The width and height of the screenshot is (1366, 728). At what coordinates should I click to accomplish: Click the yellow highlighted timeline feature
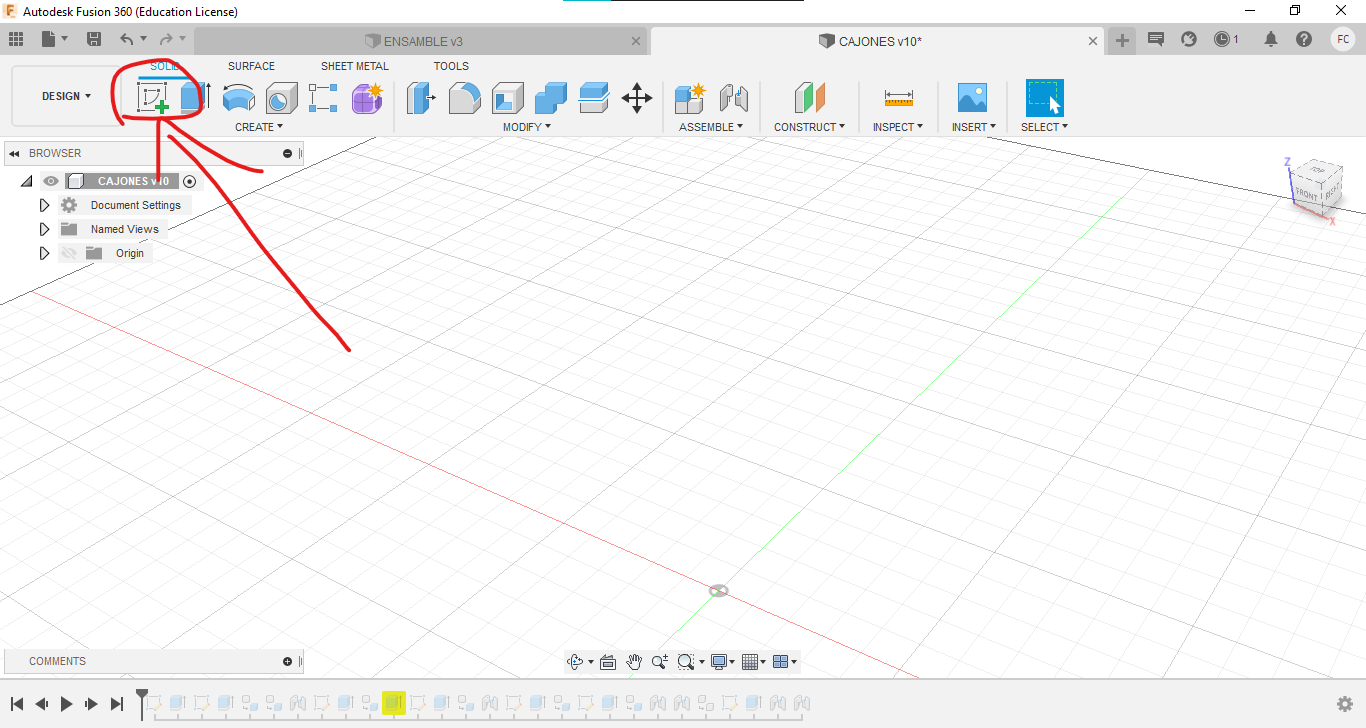393,704
